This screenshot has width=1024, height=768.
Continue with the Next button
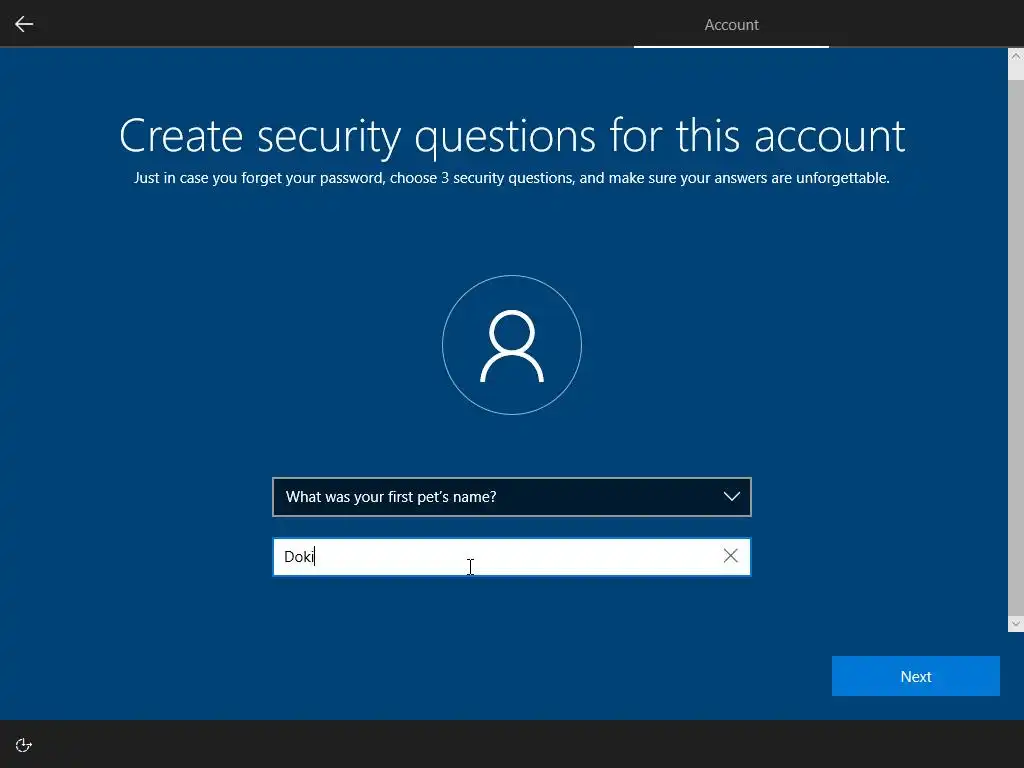pos(916,676)
